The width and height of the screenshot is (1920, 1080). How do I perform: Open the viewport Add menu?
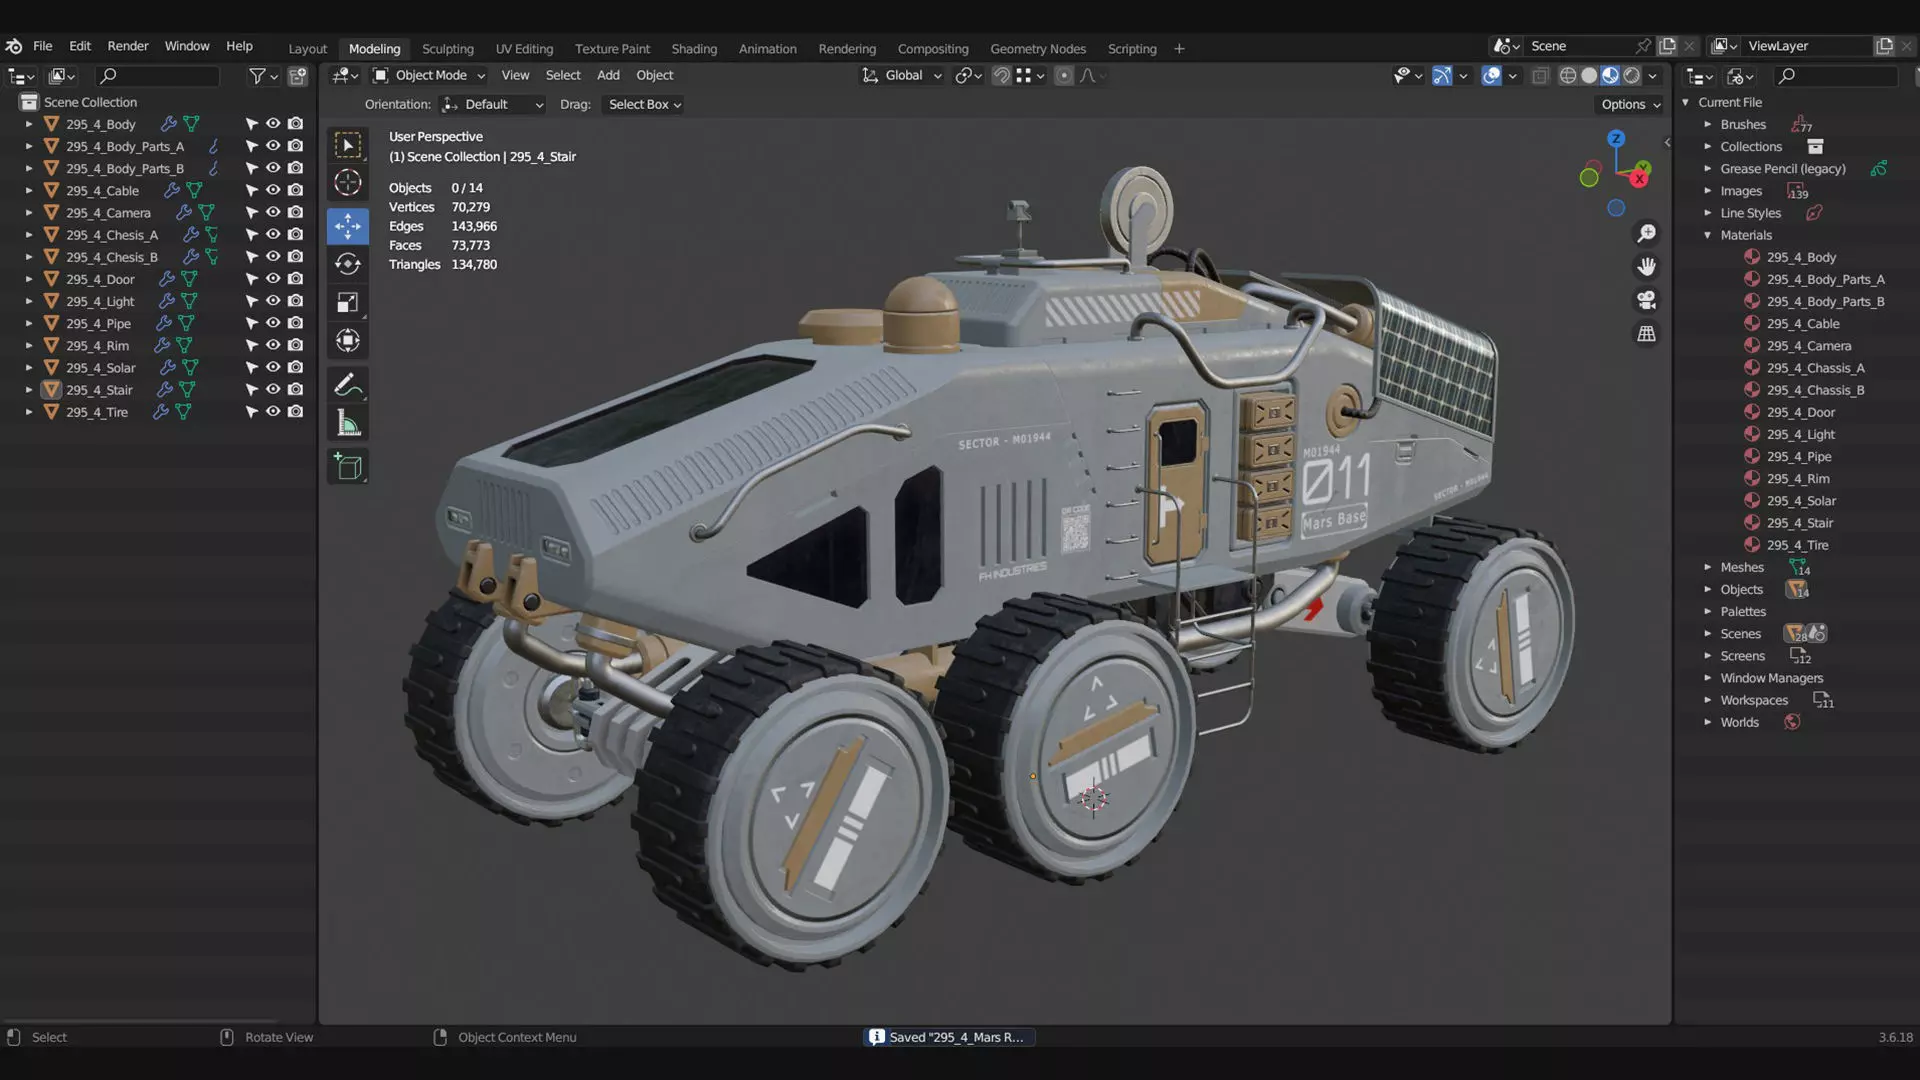pos(608,76)
